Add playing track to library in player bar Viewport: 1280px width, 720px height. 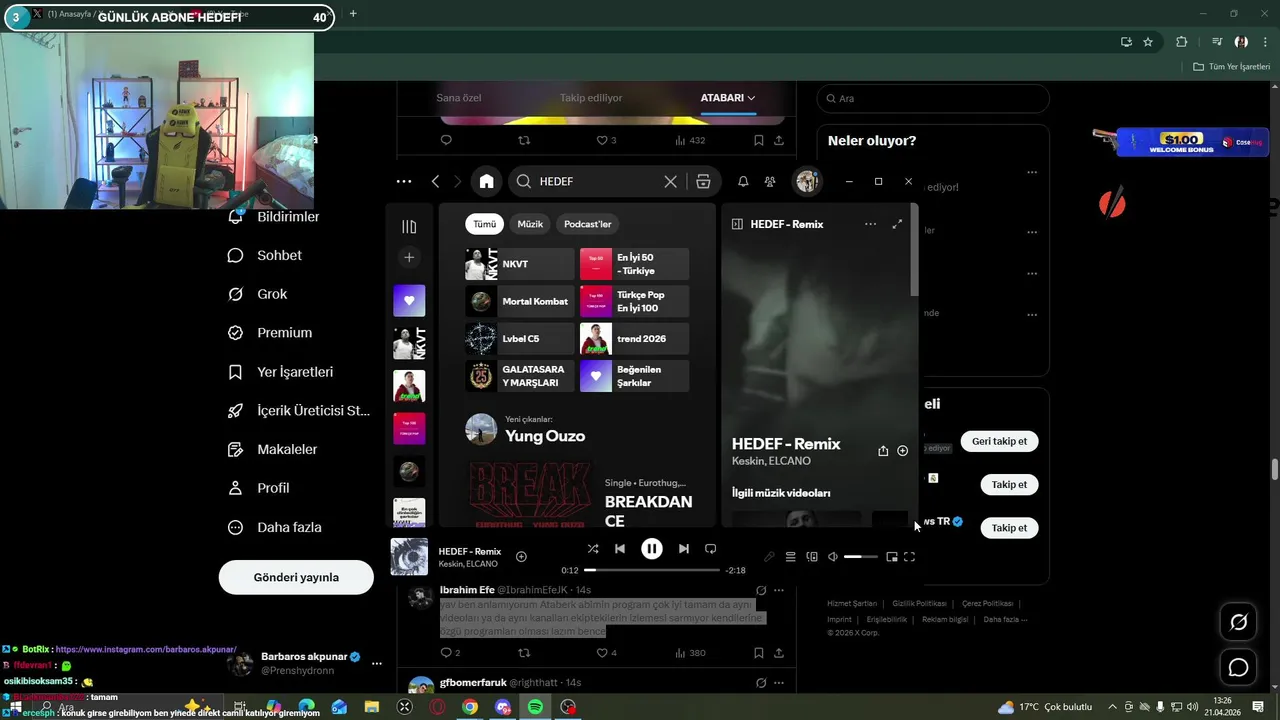click(521, 556)
